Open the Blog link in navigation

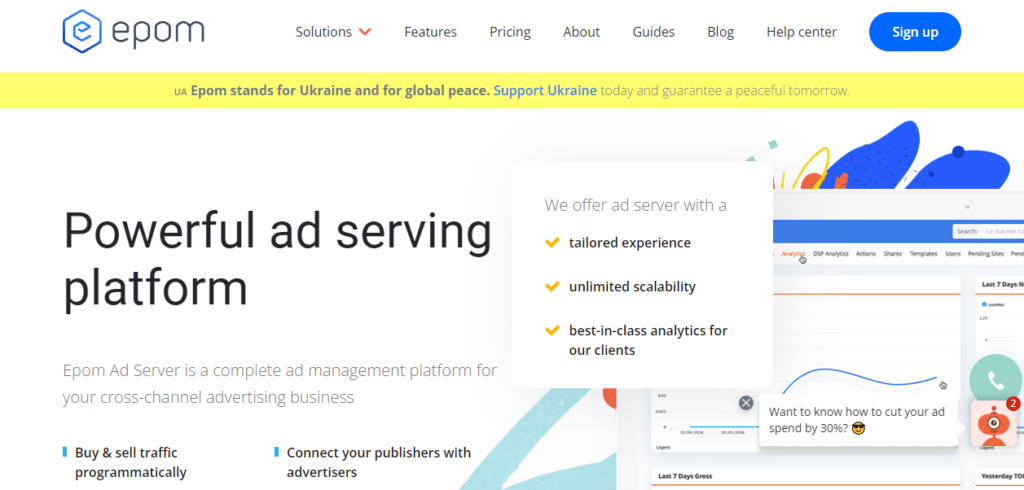[720, 32]
